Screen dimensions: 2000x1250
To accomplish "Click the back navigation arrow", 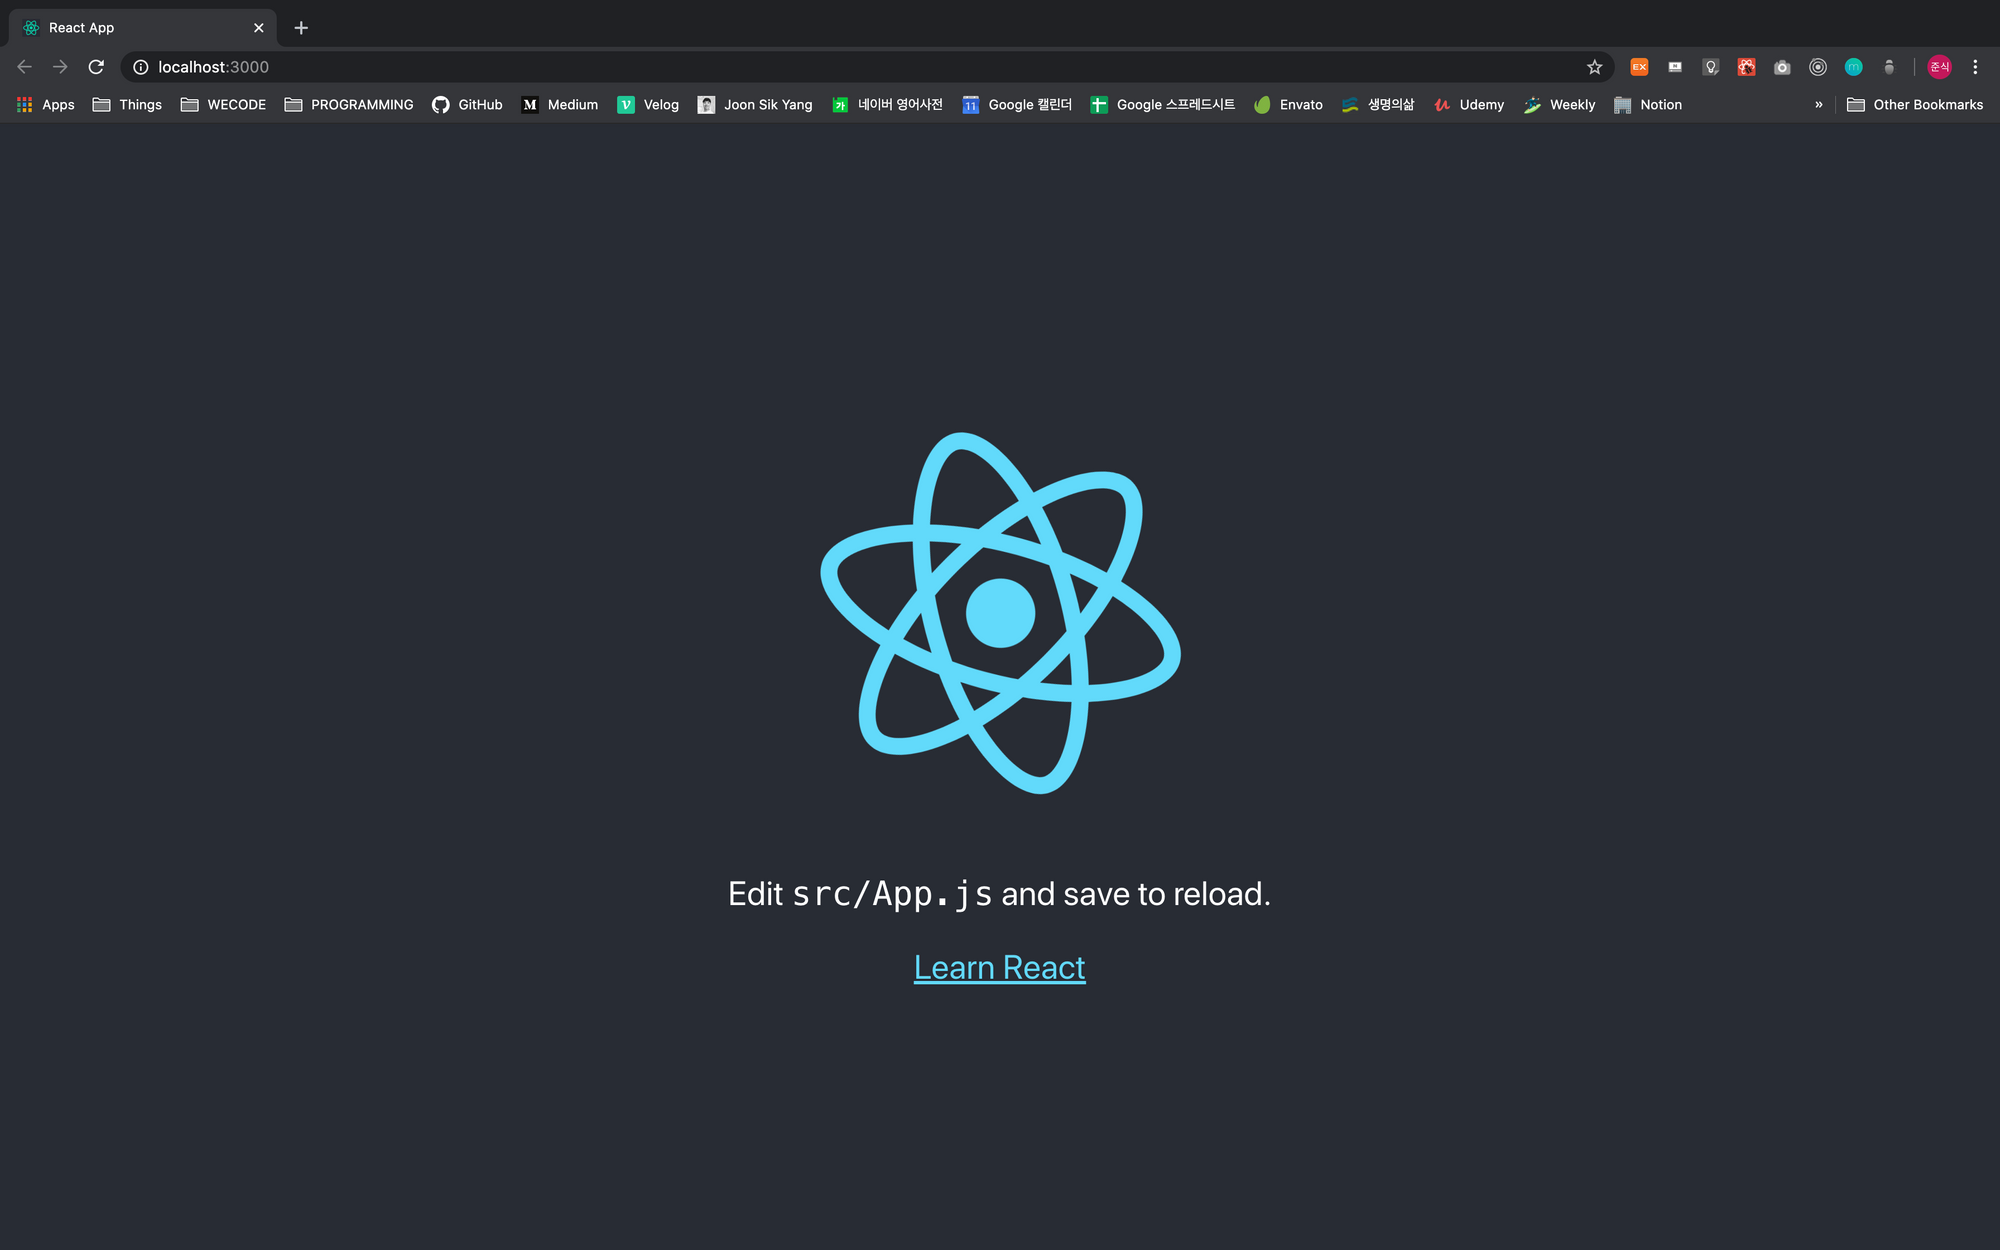I will click(24, 67).
